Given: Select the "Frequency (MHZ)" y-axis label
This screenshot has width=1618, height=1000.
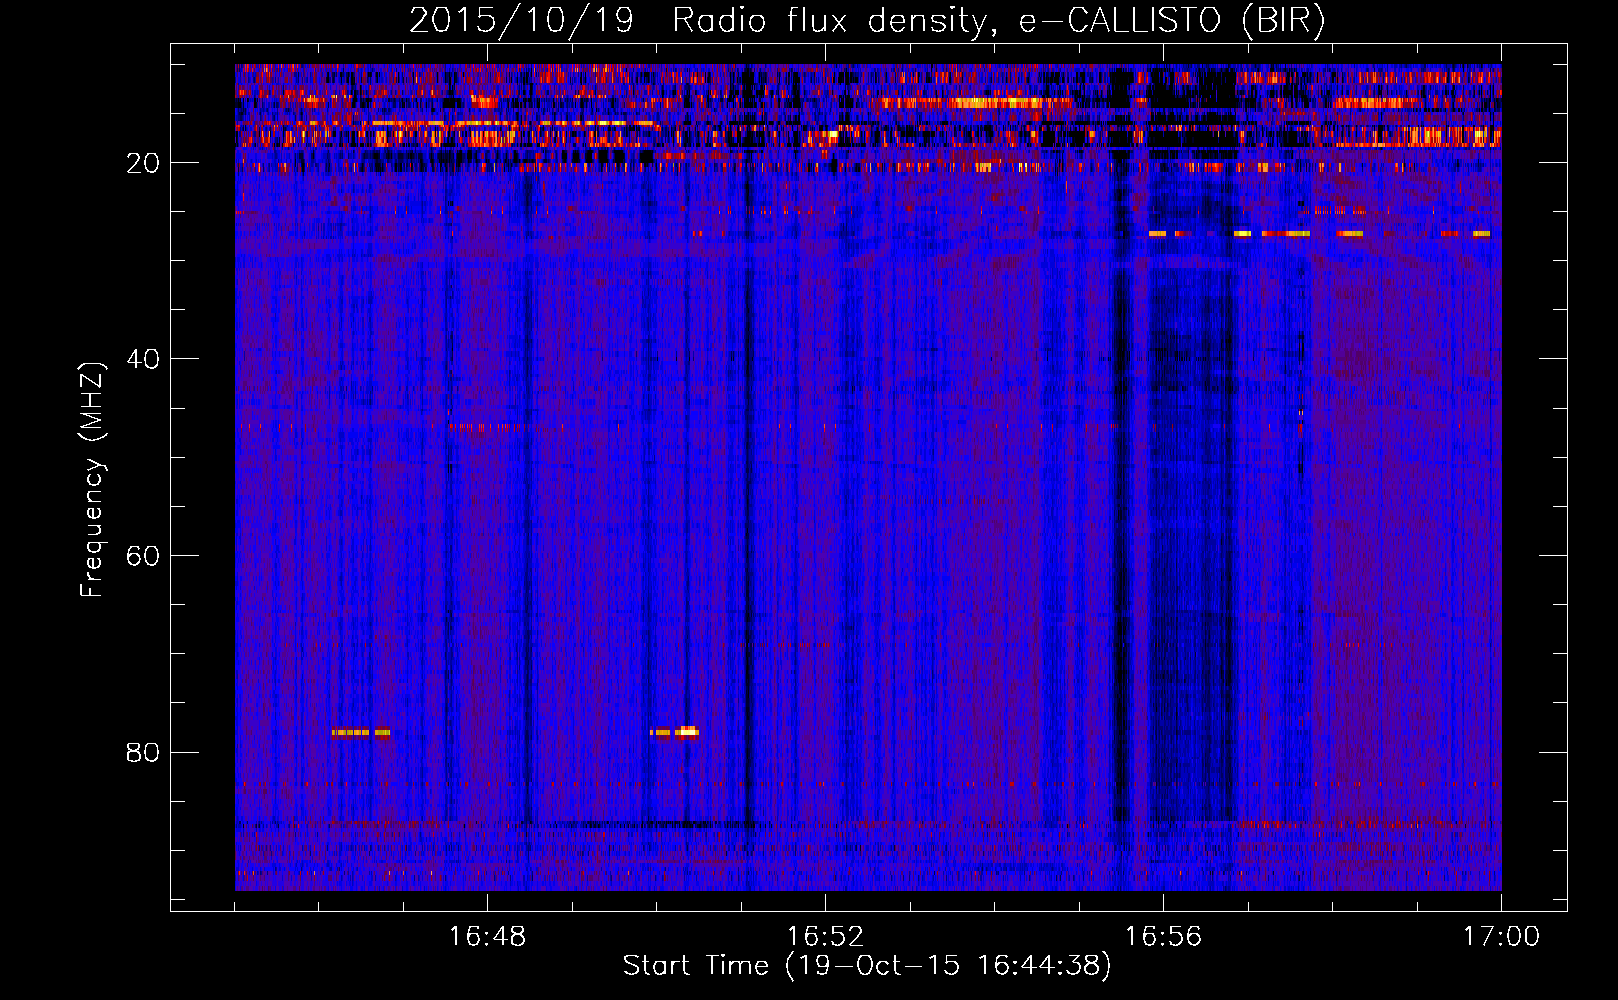Looking at the screenshot, I should 92,480.
